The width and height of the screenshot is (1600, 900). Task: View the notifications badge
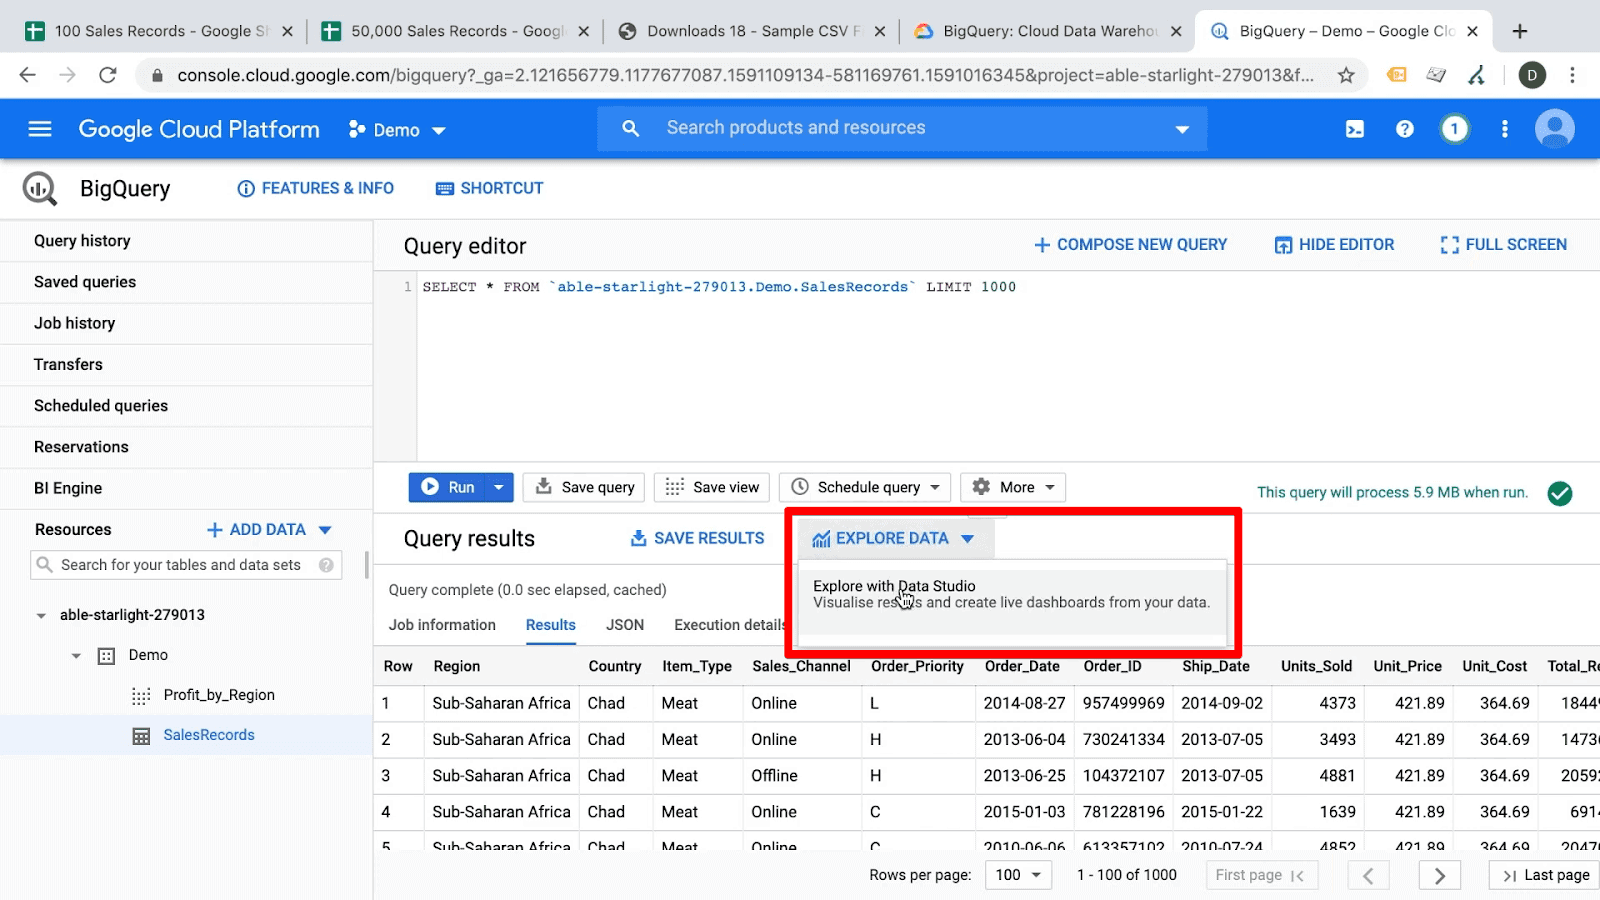pyautogui.click(x=1454, y=128)
